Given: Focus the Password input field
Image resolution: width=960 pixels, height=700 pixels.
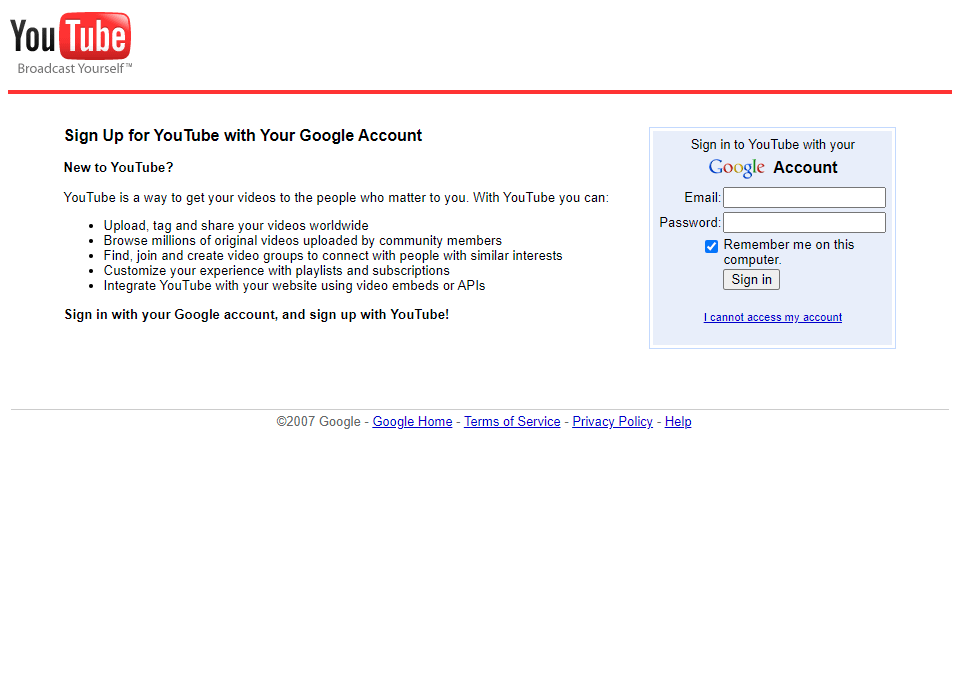Looking at the screenshot, I should coord(804,222).
